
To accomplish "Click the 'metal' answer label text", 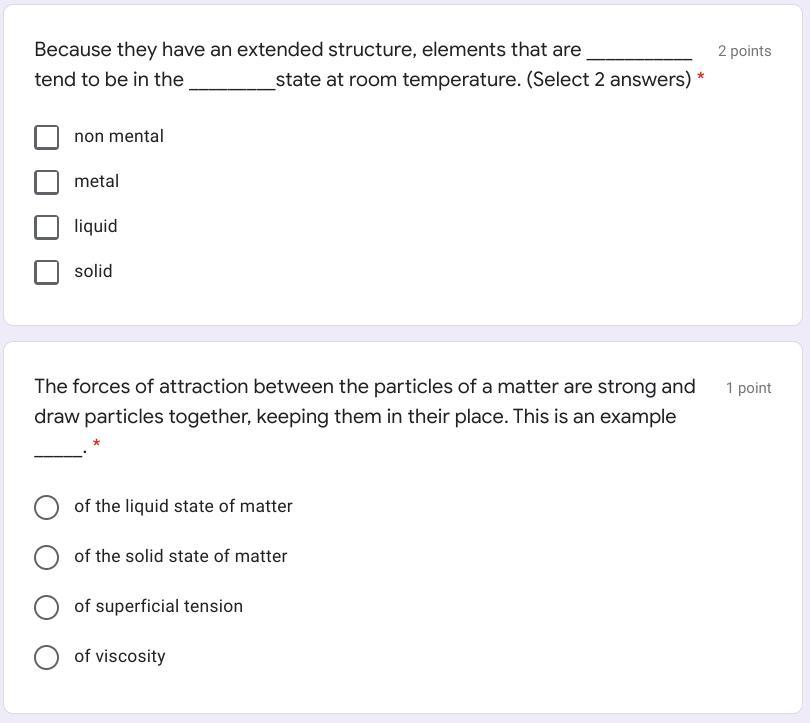I will (96, 181).
